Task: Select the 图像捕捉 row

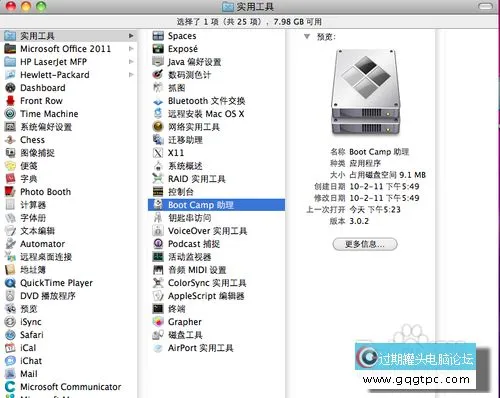Action: [x=70, y=153]
